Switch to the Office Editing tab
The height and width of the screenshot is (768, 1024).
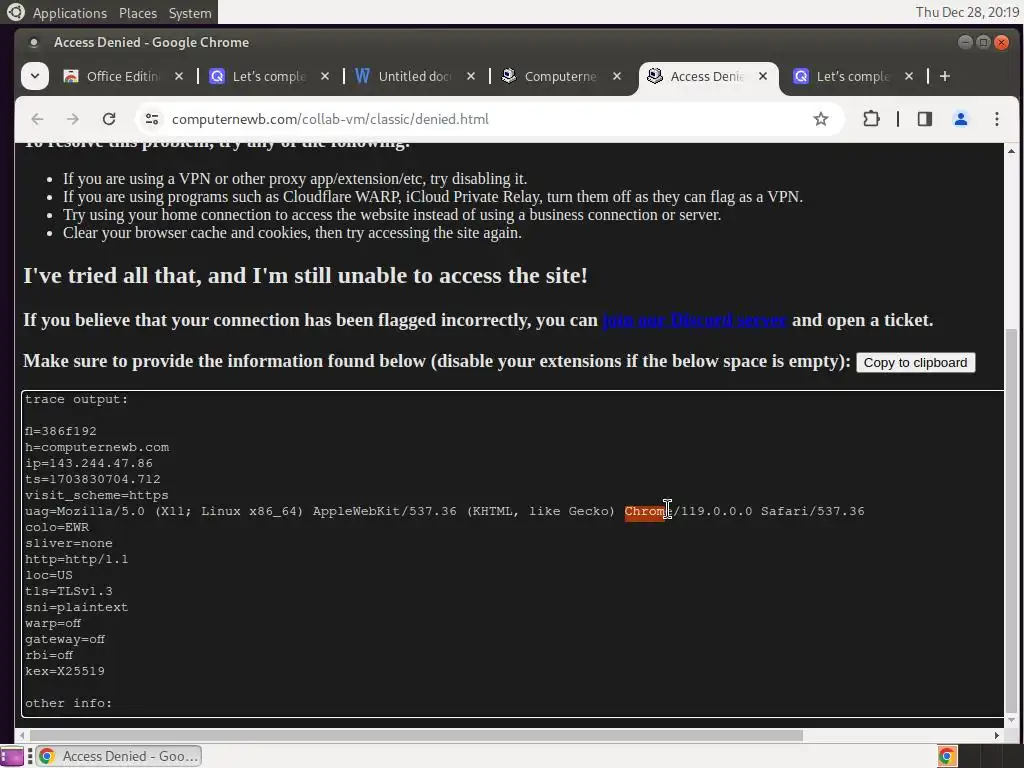tap(123, 76)
